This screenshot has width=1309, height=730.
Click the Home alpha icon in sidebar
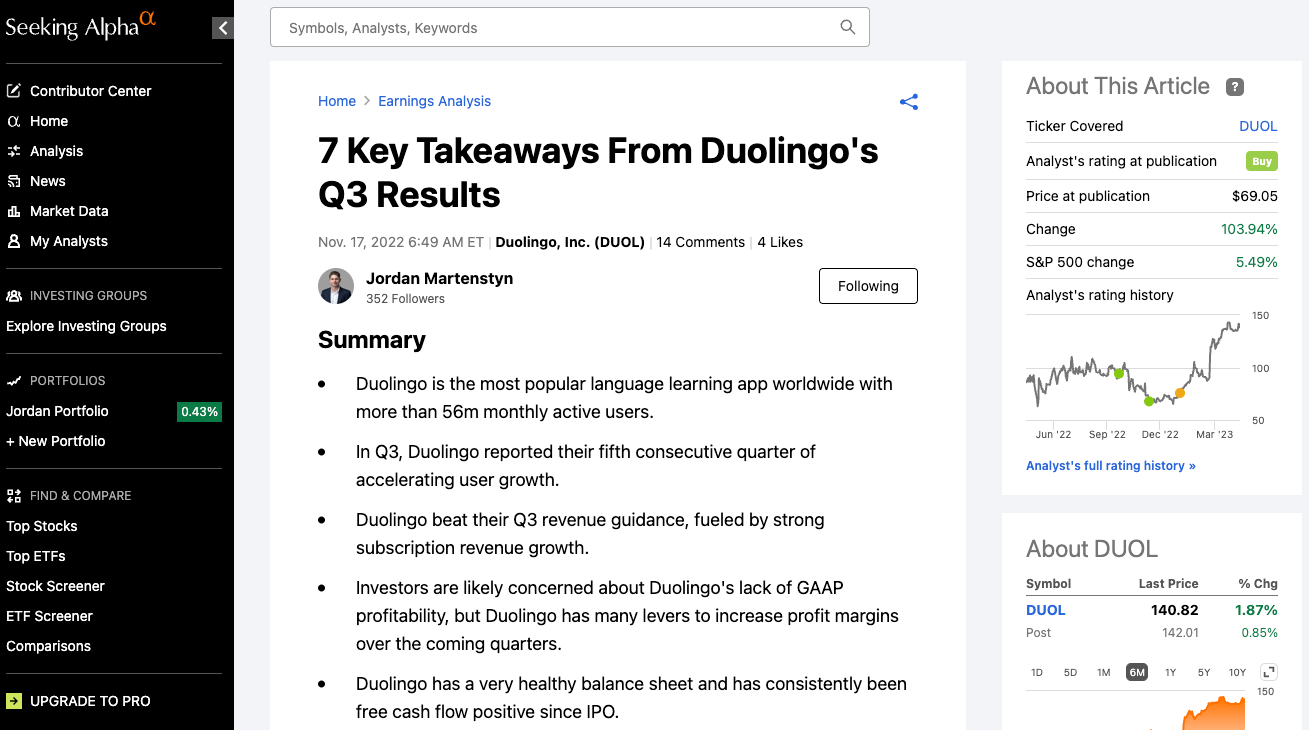(14, 121)
